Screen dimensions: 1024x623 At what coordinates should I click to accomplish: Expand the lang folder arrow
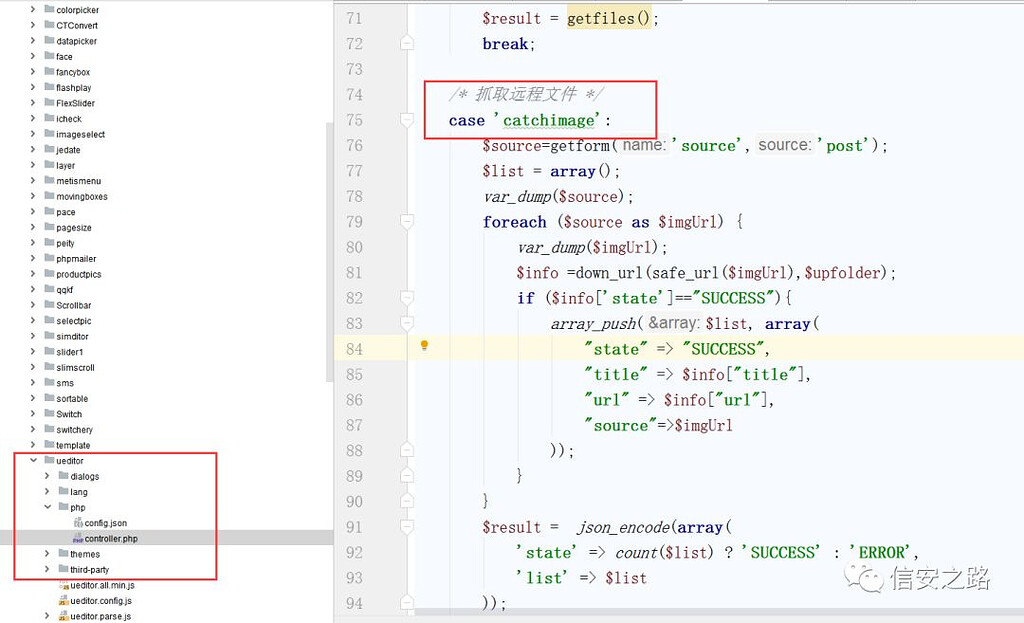(x=47, y=492)
